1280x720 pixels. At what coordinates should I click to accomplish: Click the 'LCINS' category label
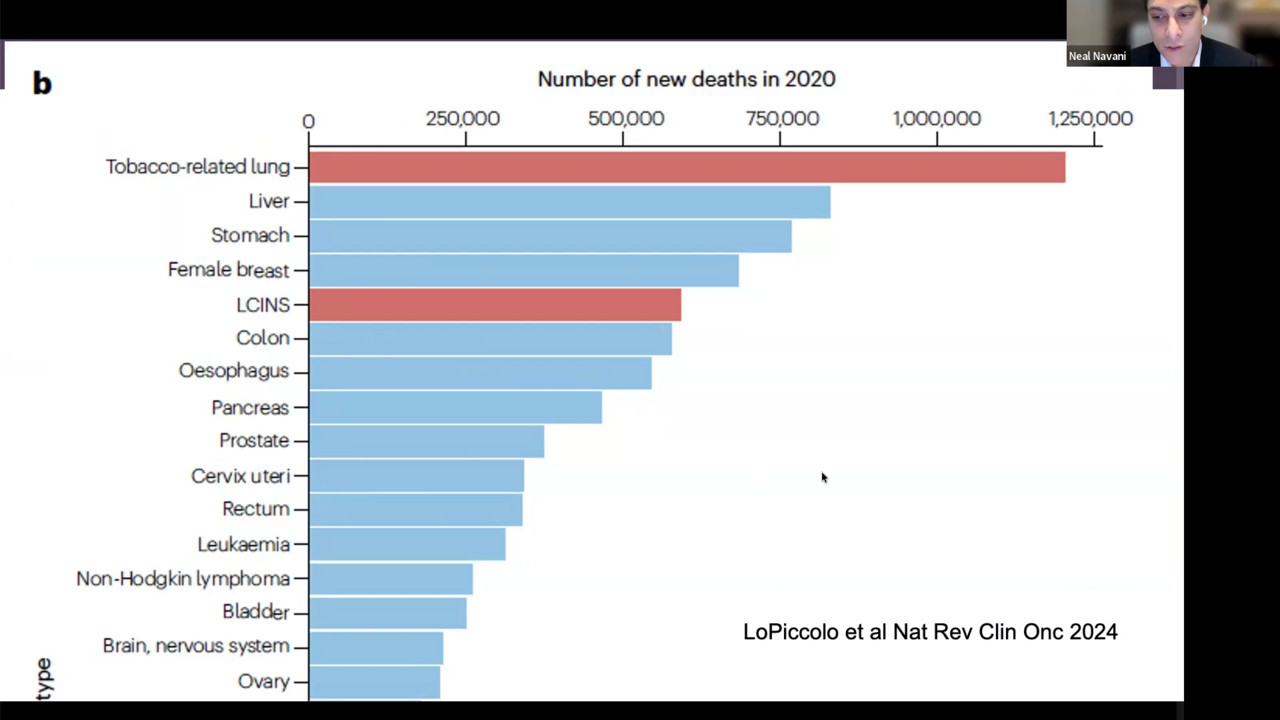click(263, 305)
